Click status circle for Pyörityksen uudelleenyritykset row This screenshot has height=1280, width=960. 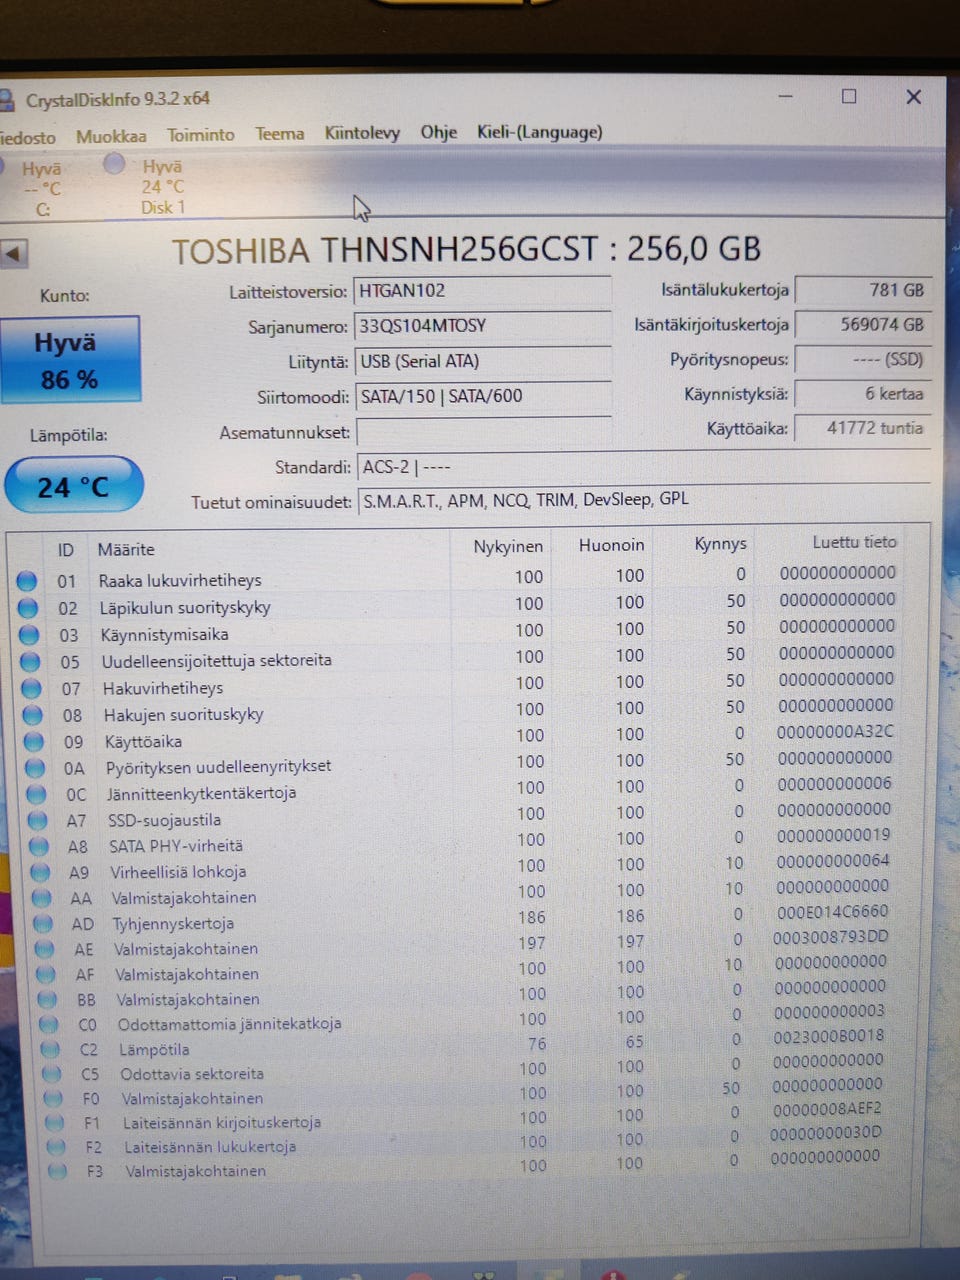coord(35,768)
